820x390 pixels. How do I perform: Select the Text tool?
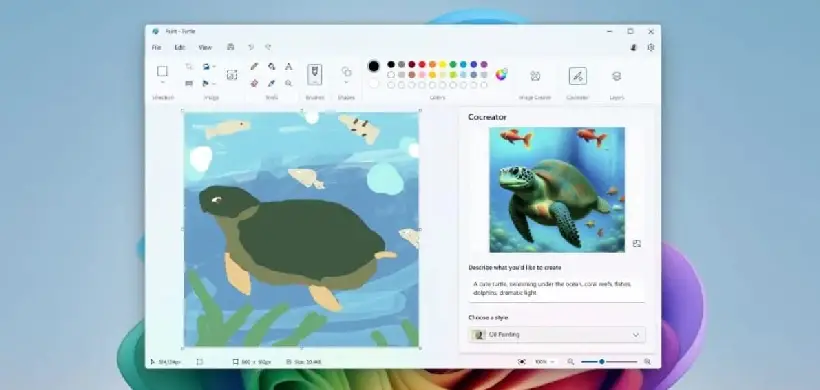pos(289,66)
